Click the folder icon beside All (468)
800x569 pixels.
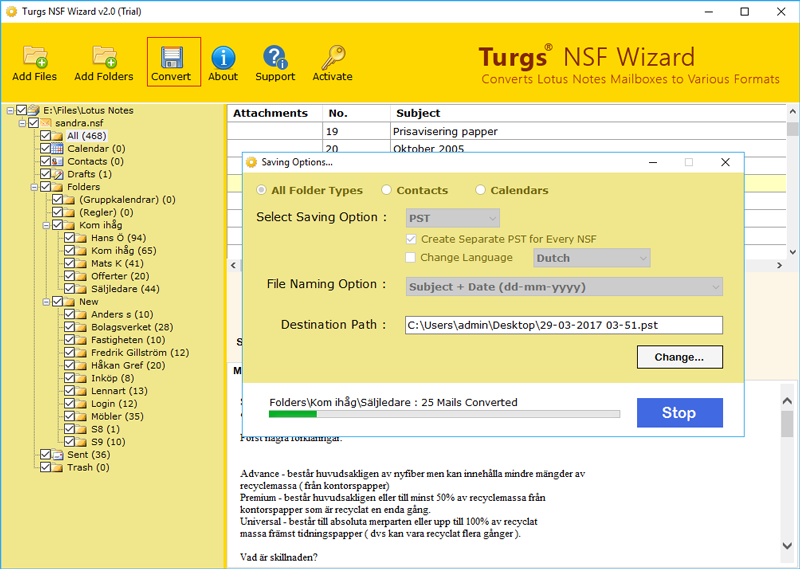pyautogui.click(x=58, y=136)
